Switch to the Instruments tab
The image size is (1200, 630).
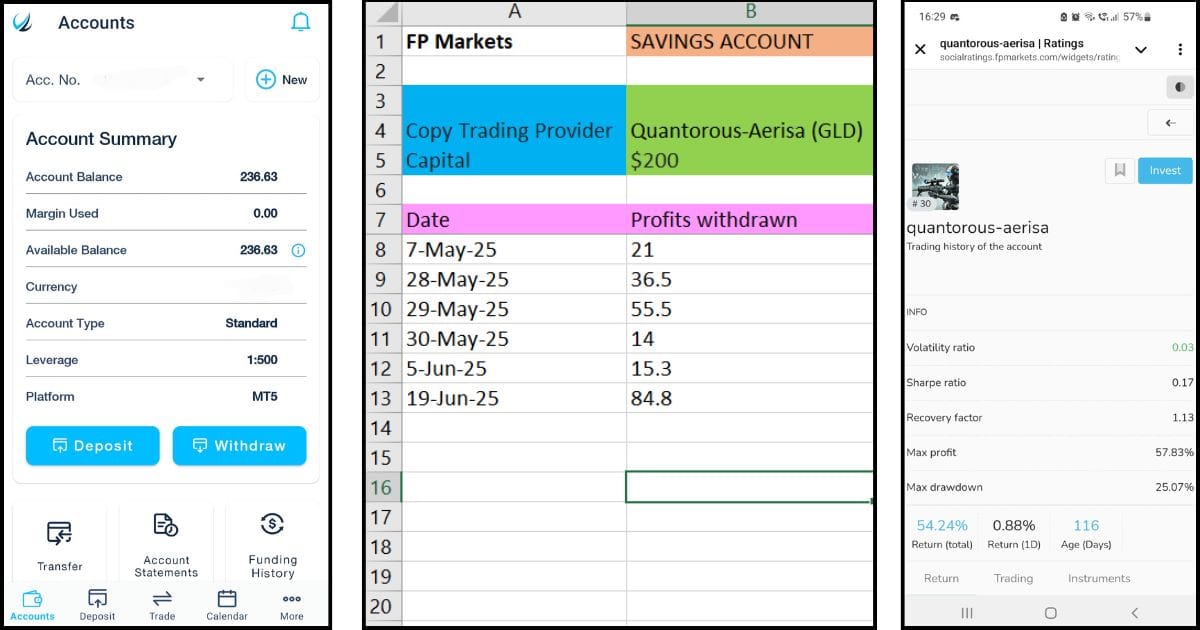[1099, 578]
